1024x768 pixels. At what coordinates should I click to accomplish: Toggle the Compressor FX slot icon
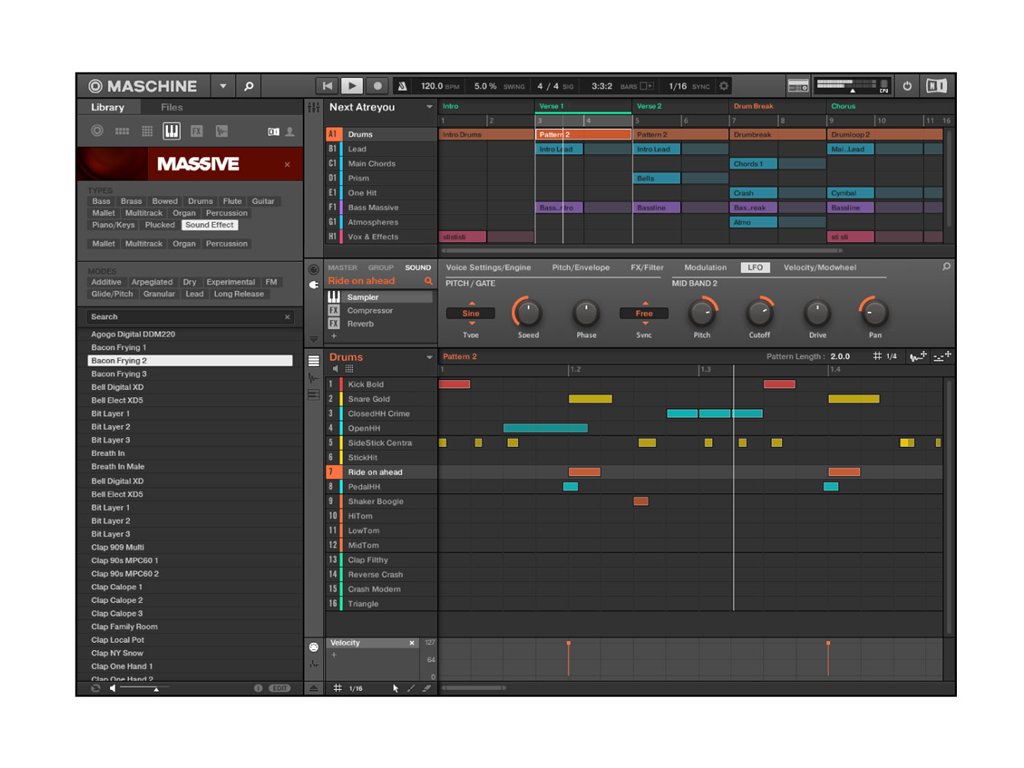pos(334,311)
